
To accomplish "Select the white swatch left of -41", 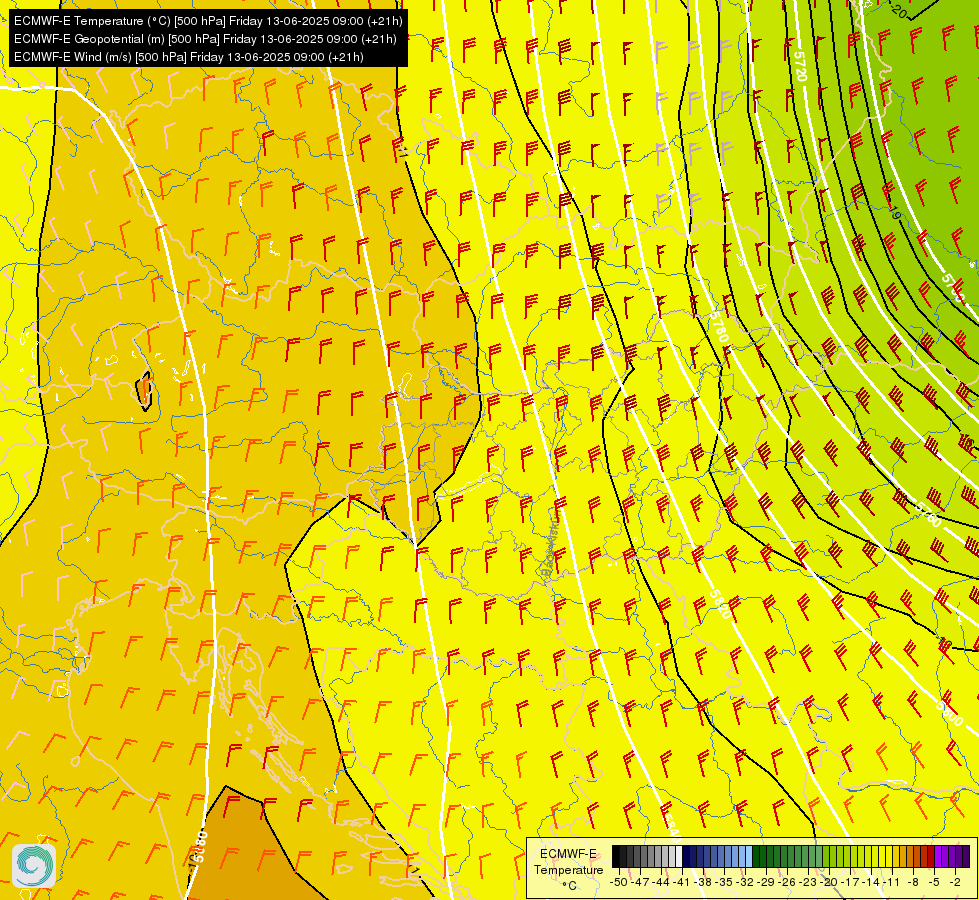I will coord(679,857).
